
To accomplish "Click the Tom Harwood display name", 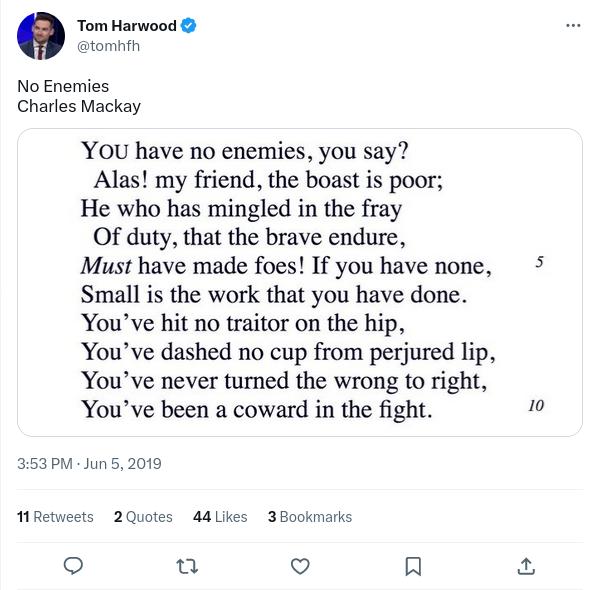I will tap(127, 26).
